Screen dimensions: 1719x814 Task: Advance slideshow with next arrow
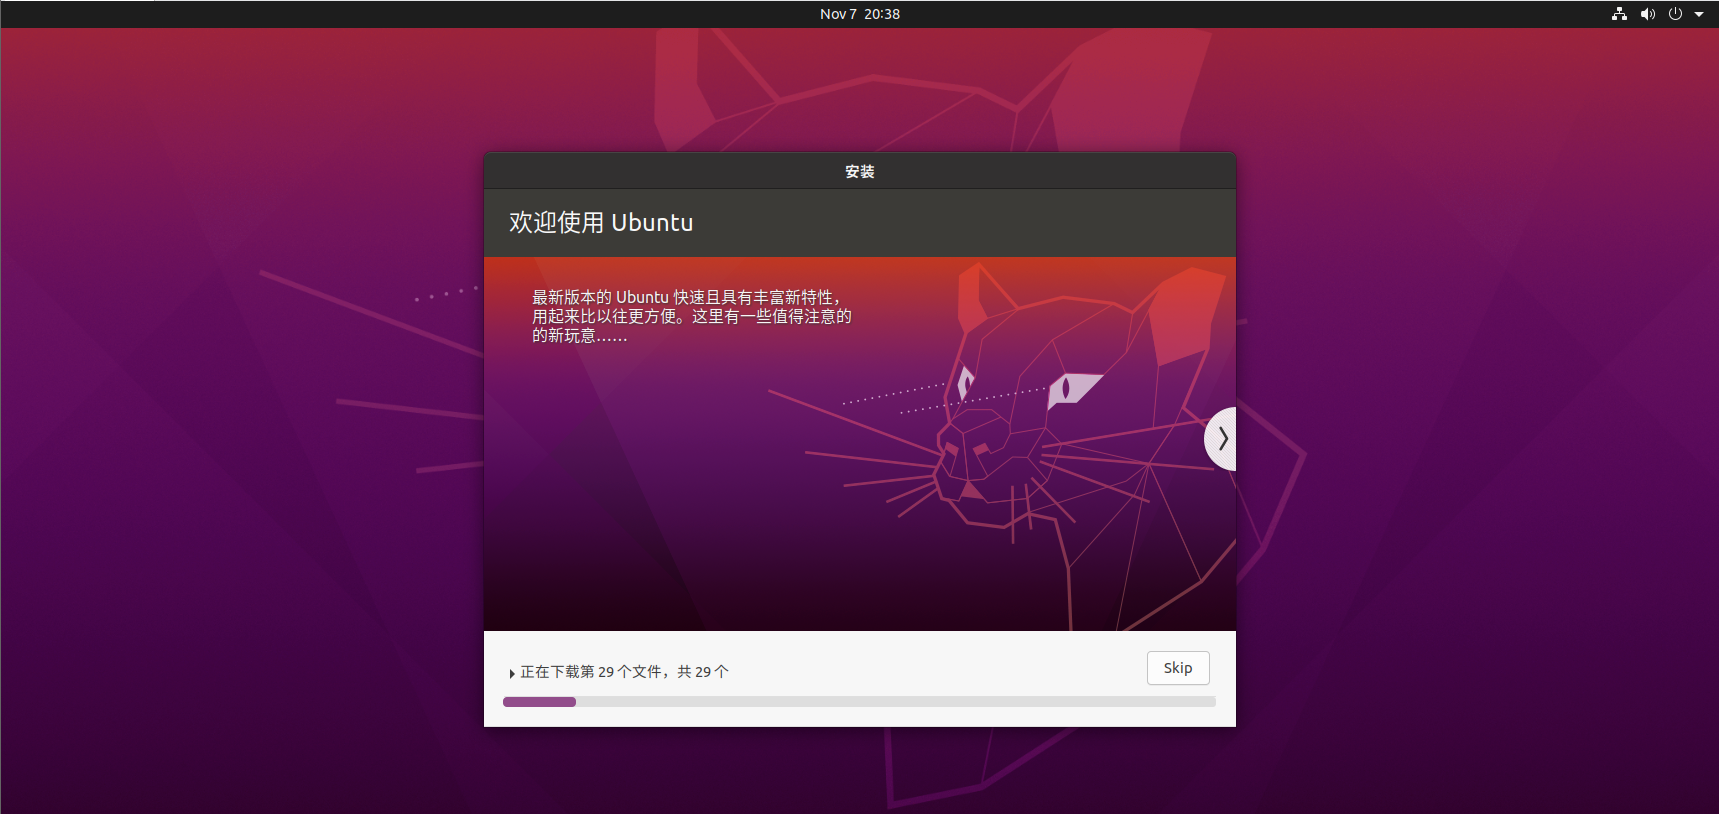point(1221,439)
